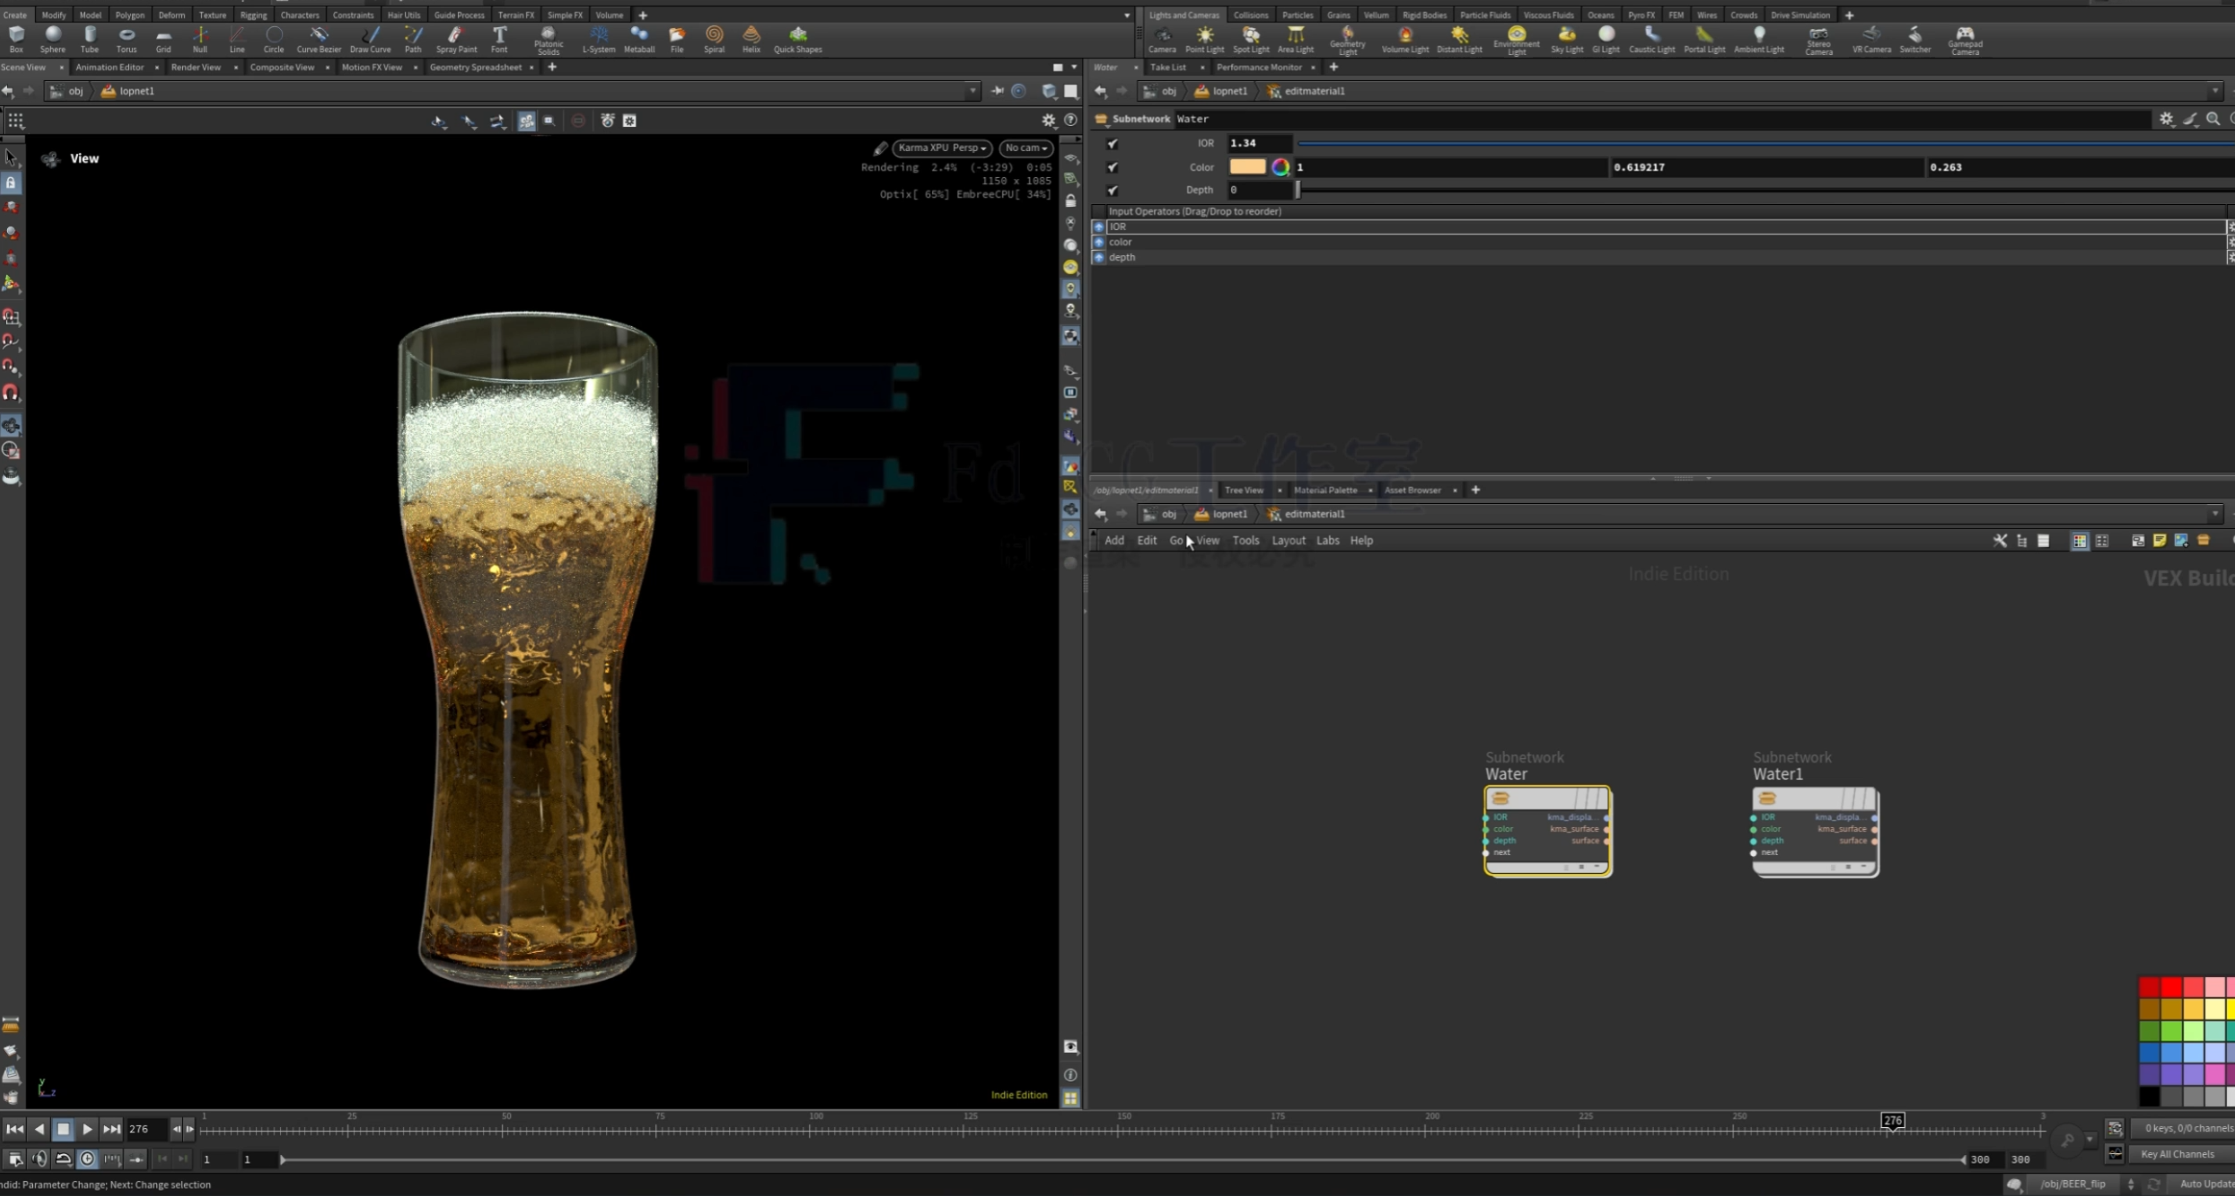Select the Font tool on the Create shelf

coord(500,39)
